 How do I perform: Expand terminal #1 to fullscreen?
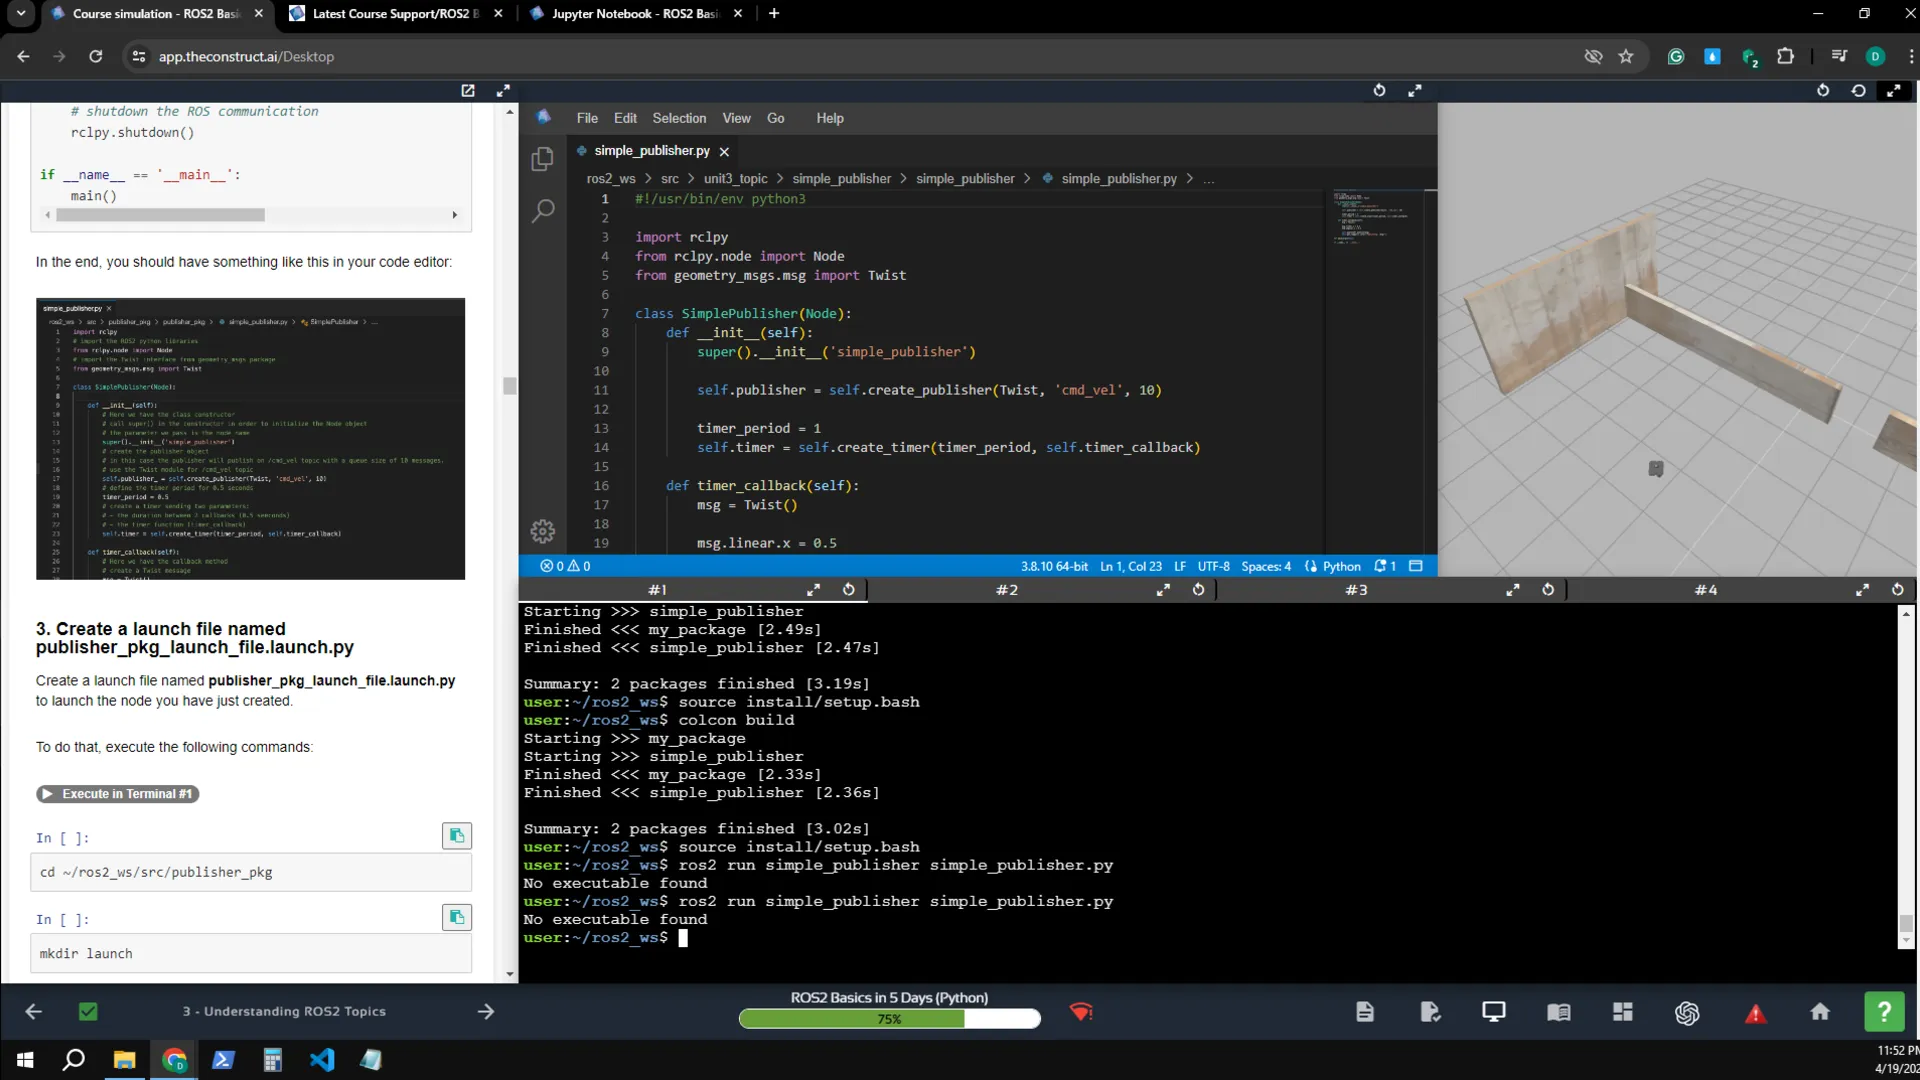click(x=814, y=590)
